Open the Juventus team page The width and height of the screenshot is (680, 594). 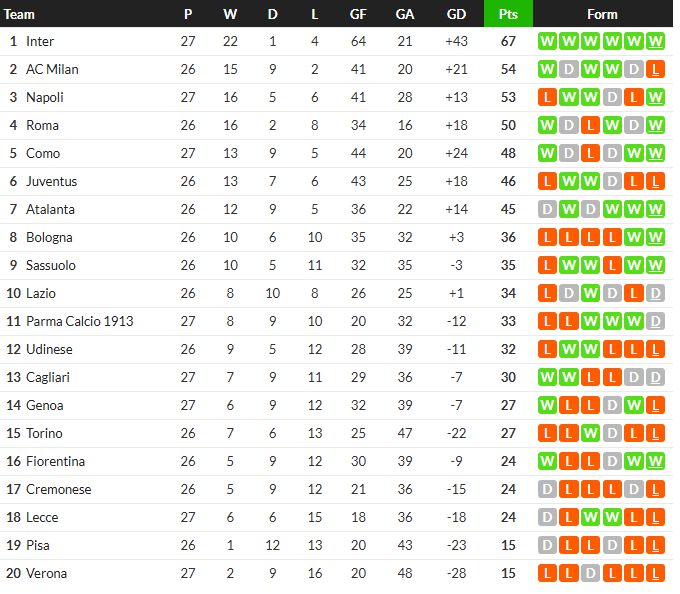coord(51,181)
